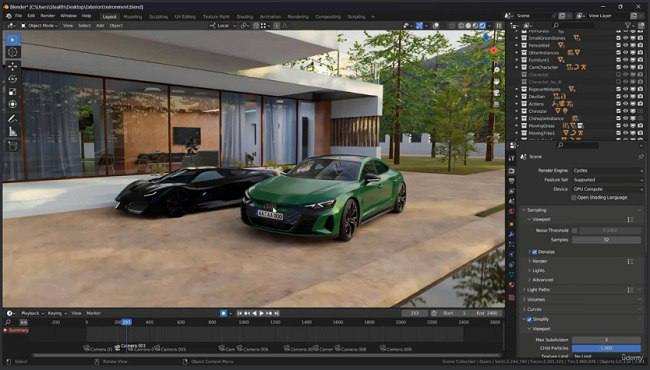Exclude OtherInstances collection from view layer

click(x=618, y=53)
